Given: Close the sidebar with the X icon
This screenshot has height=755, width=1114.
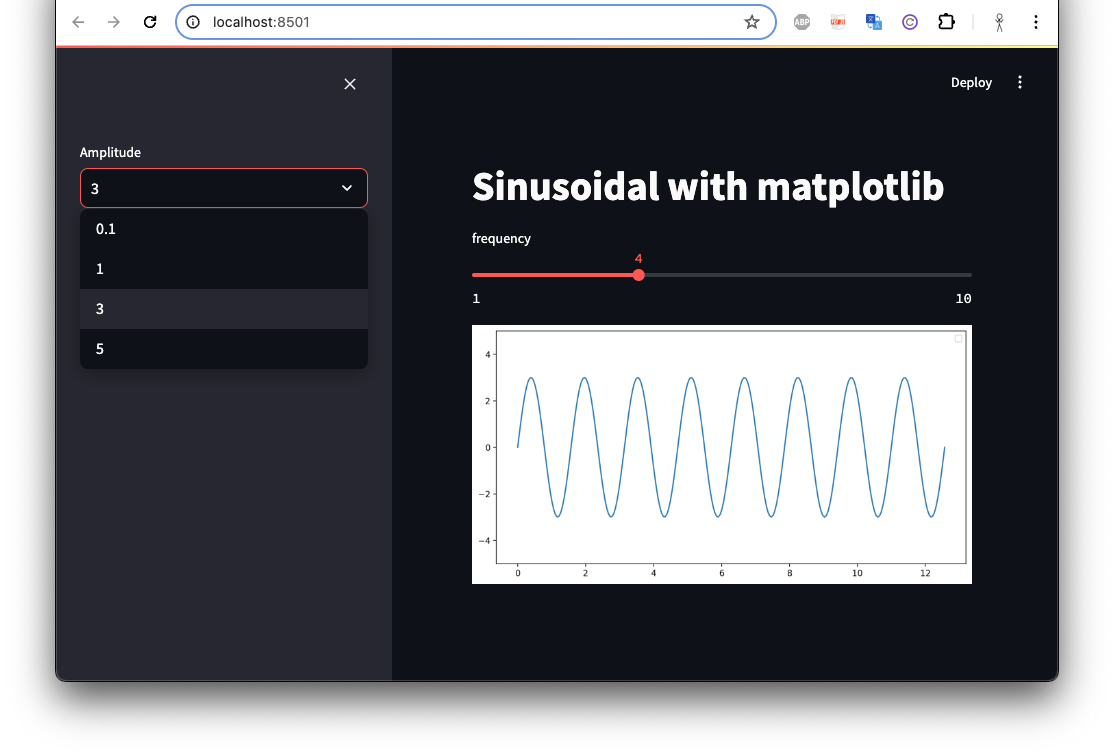Looking at the screenshot, I should tap(350, 84).
